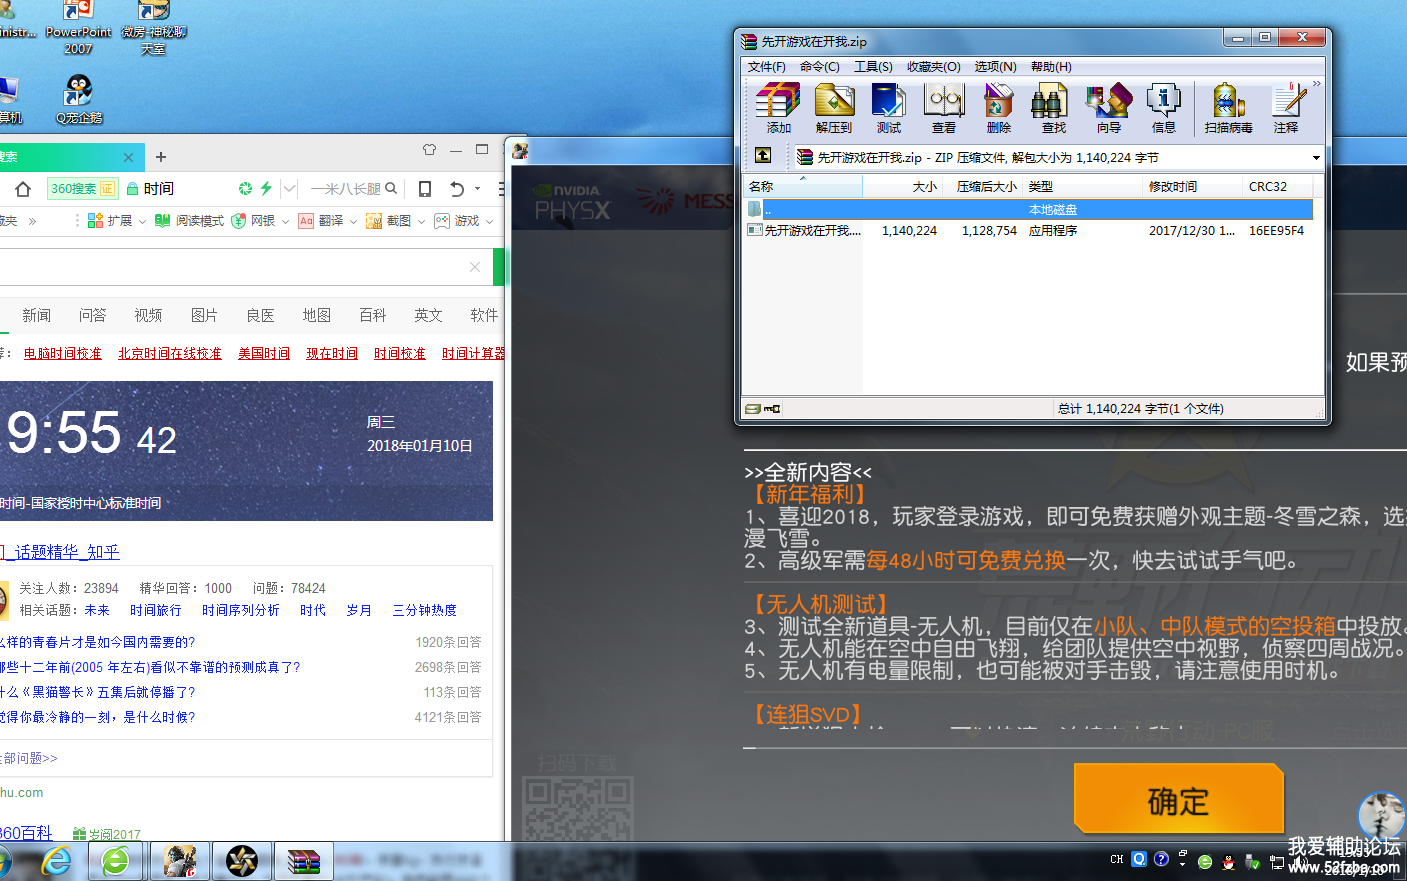Click the Extract To (解压到) icon
The height and width of the screenshot is (881, 1407).
click(x=833, y=108)
